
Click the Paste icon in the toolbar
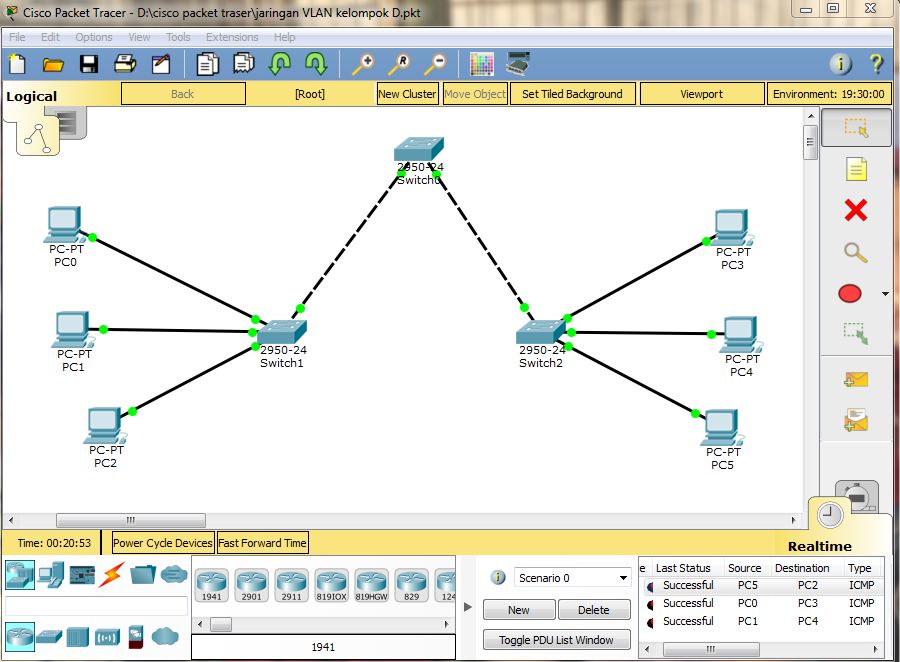tap(243, 63)
